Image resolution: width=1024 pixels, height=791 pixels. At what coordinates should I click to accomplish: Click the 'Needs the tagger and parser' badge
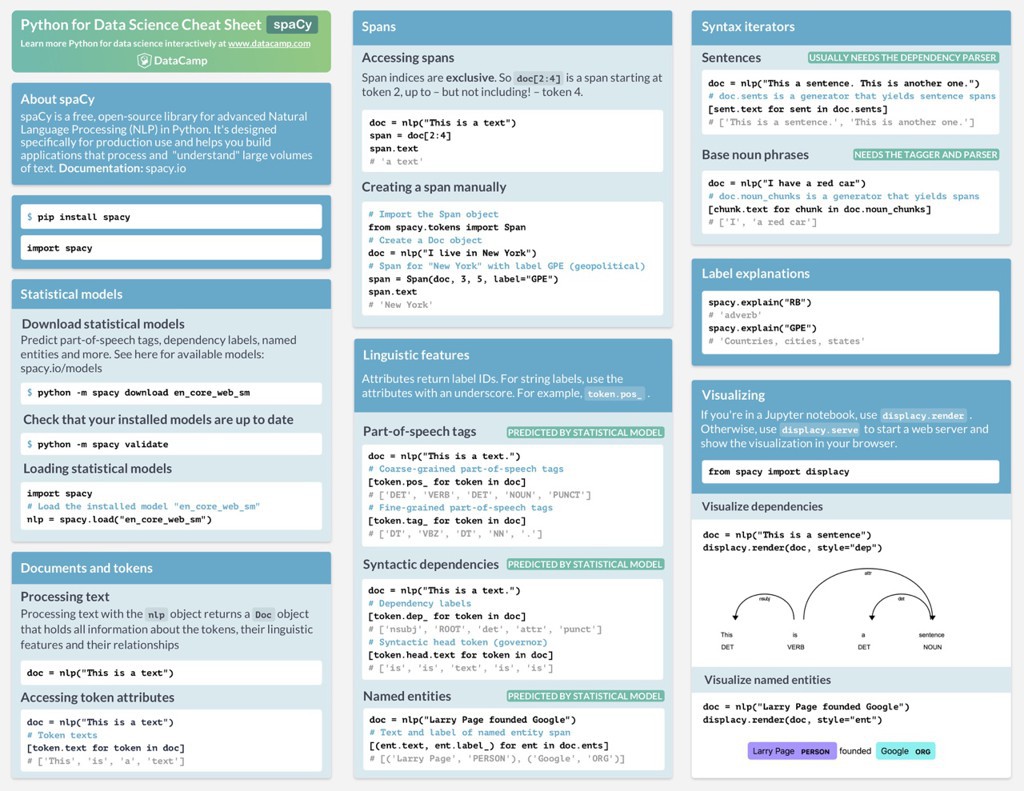click(925, 155)
